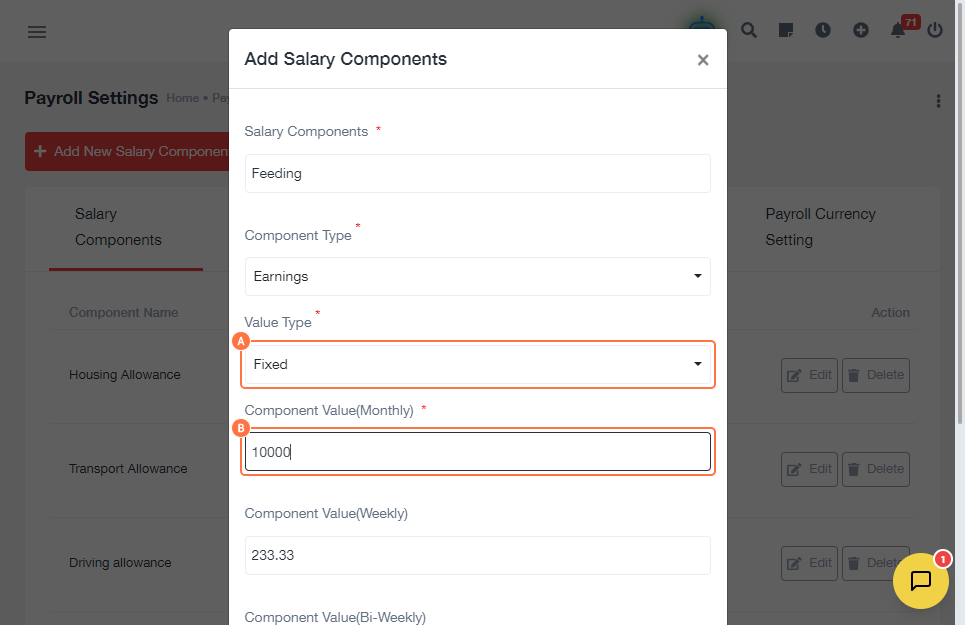Image resolution: width=965 pixels, height=625 pixels.
Task: Switch to Payroll Currency Setting tab
Action: [820, 227]
